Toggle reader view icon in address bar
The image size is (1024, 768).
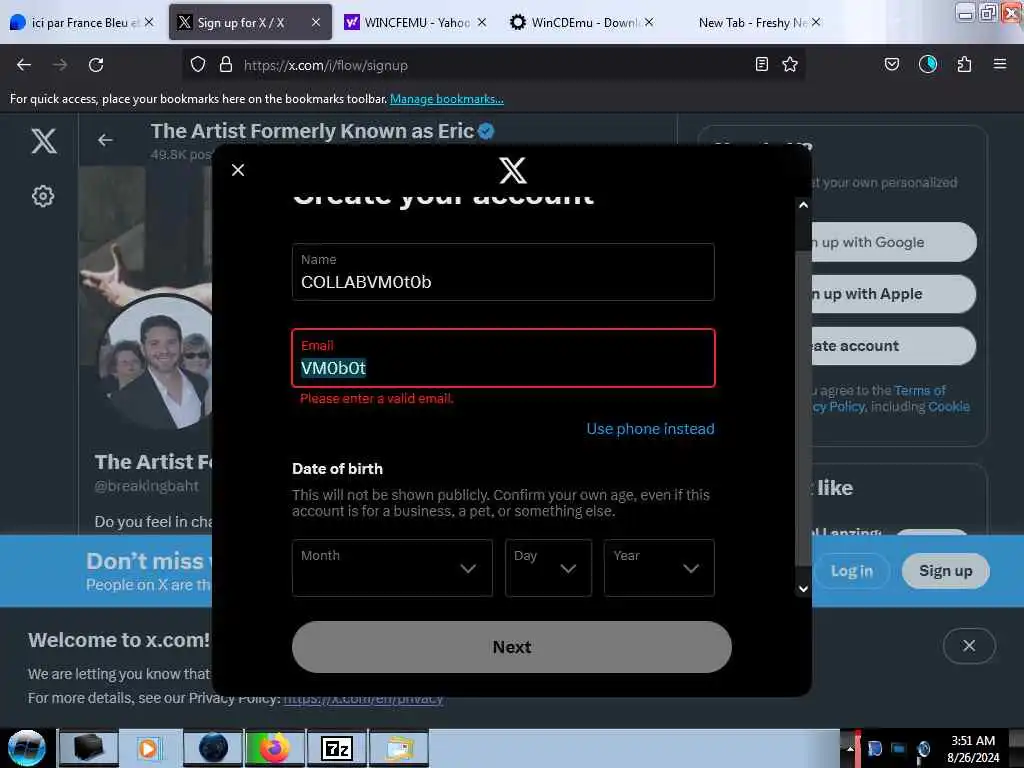[x=761, y=65]
